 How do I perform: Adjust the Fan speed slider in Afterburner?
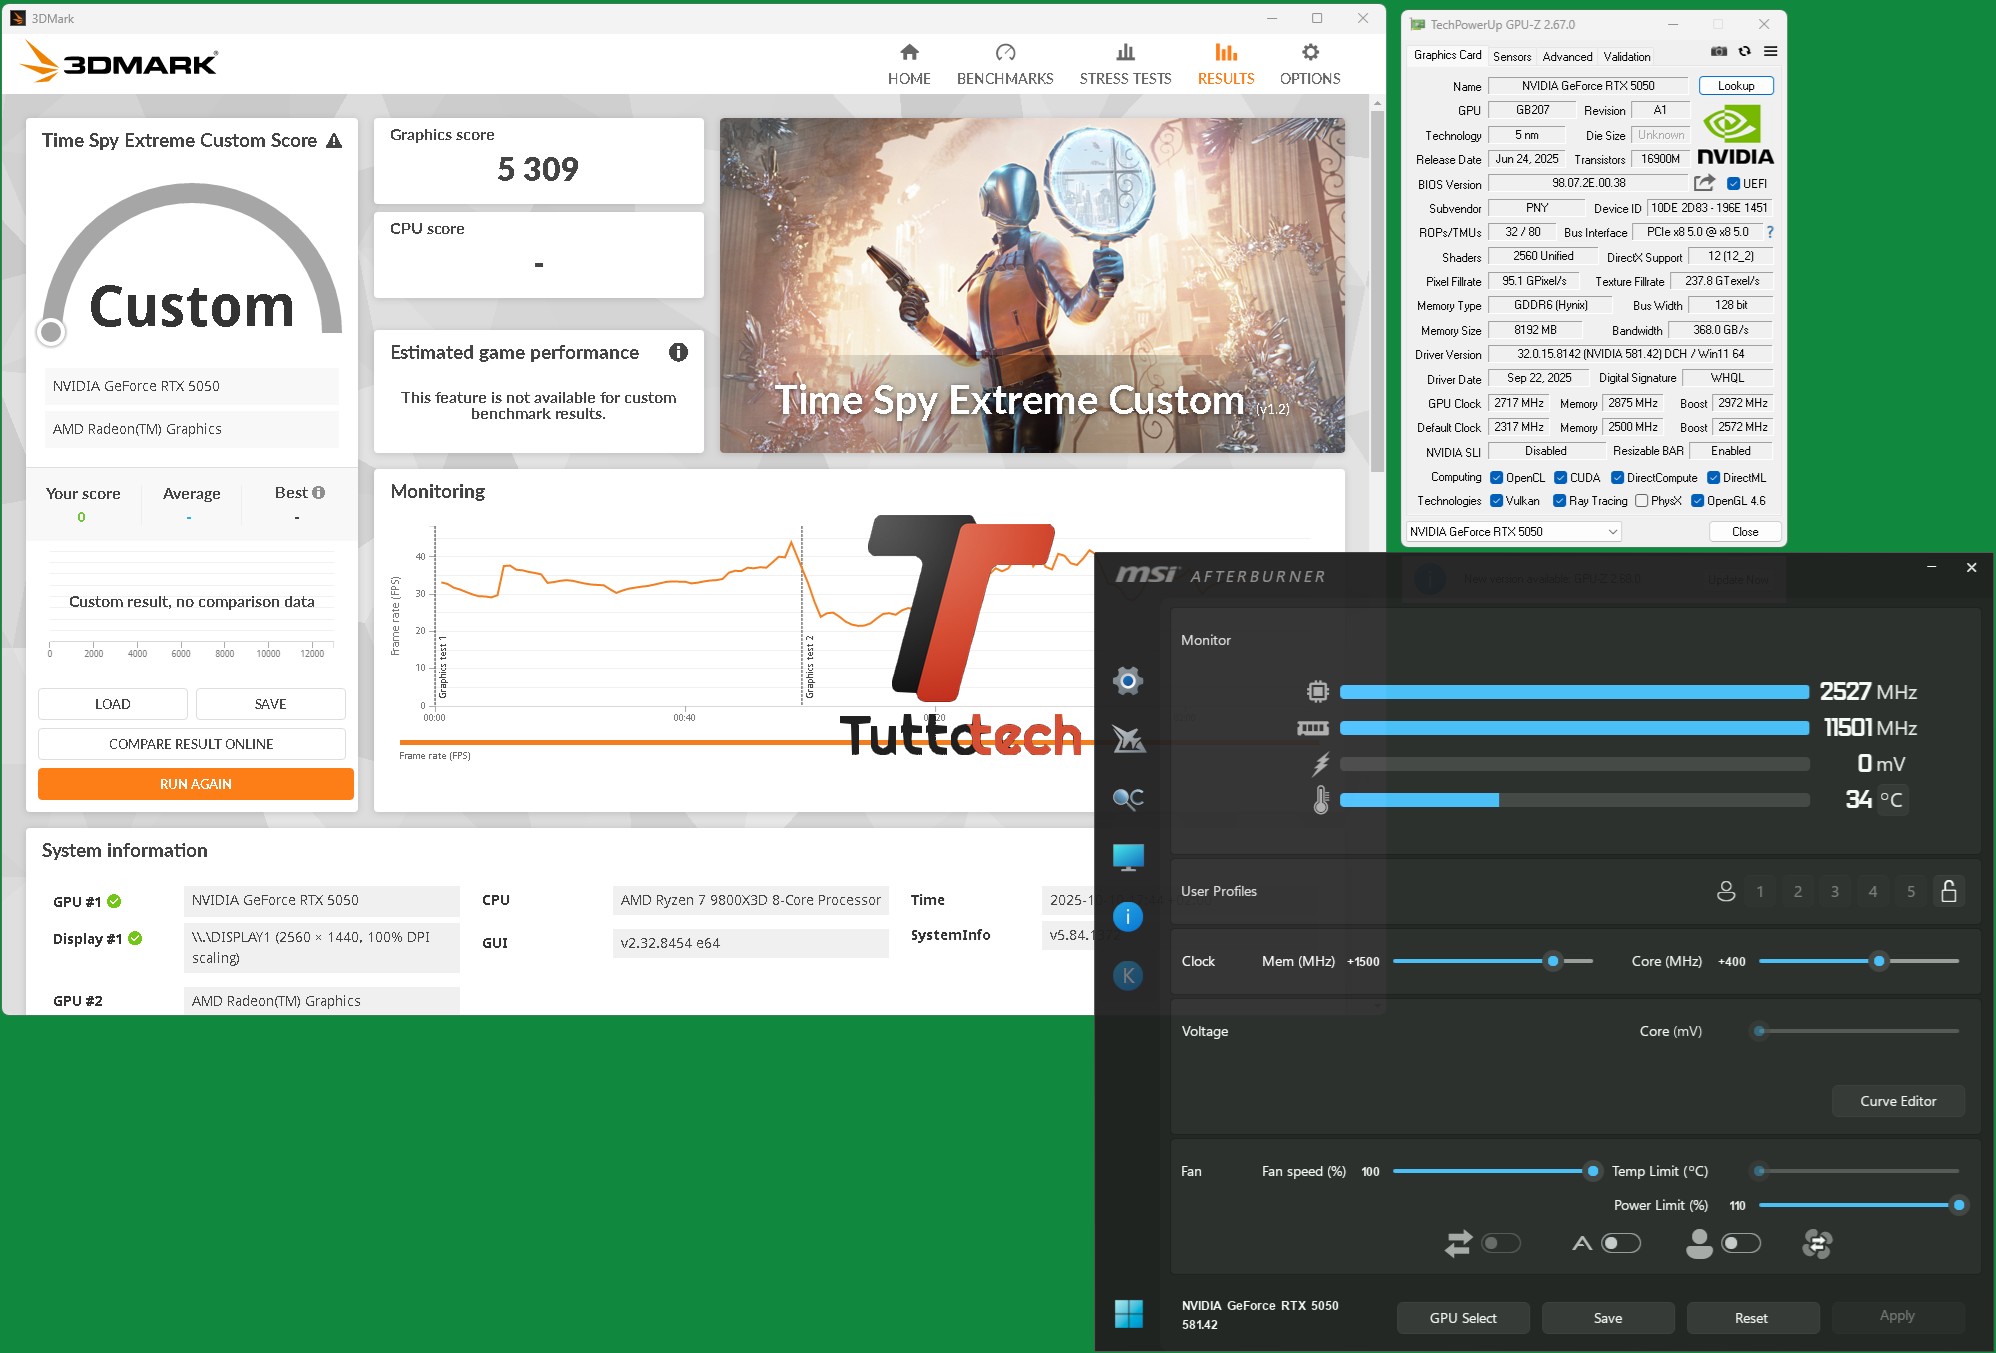pyautogui.click(x=1592, y=1171)
